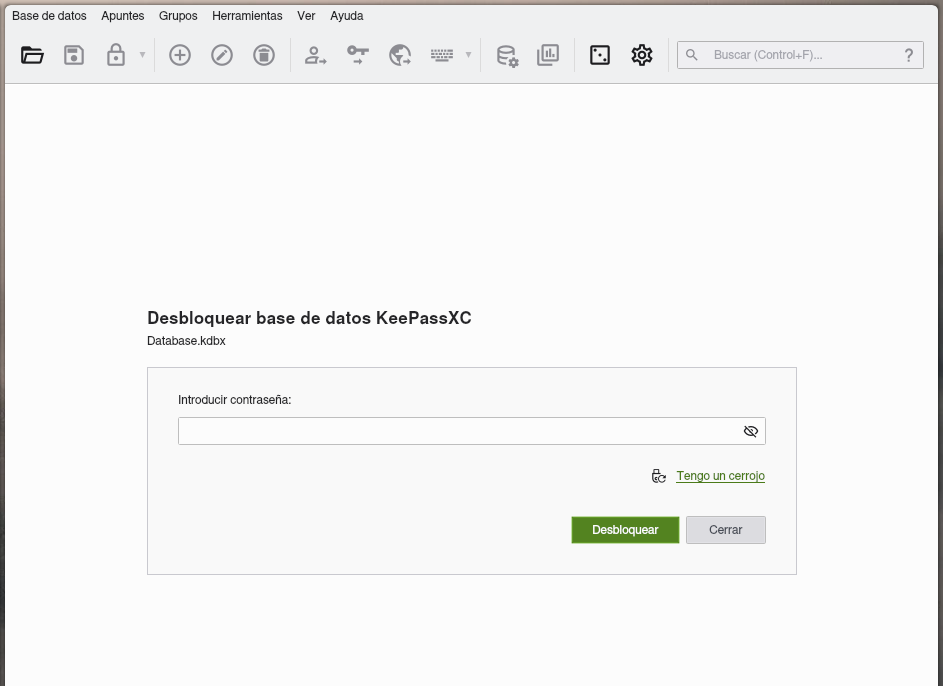Click the save database floppy icon

(74, 55)
